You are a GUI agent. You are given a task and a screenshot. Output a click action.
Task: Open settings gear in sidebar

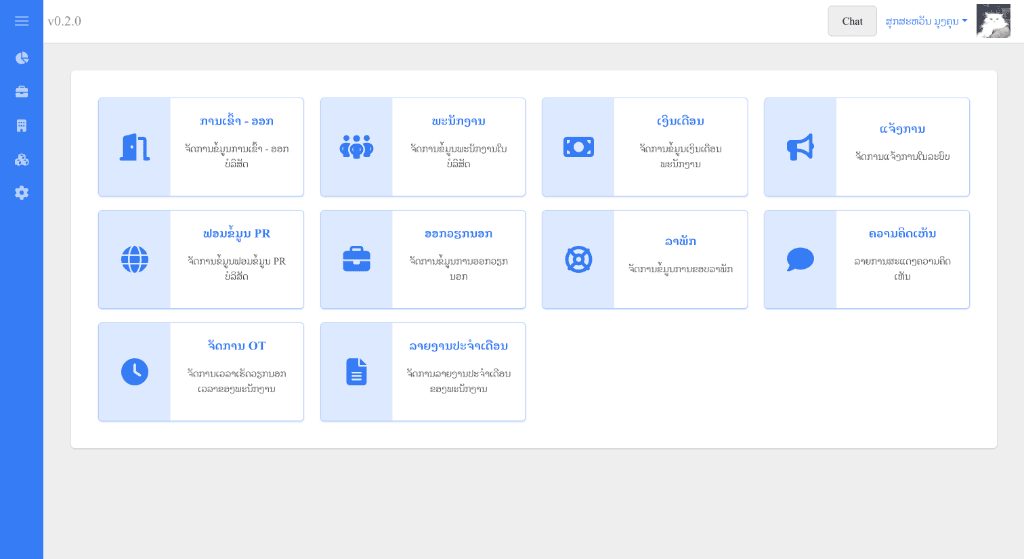(22, 193)
